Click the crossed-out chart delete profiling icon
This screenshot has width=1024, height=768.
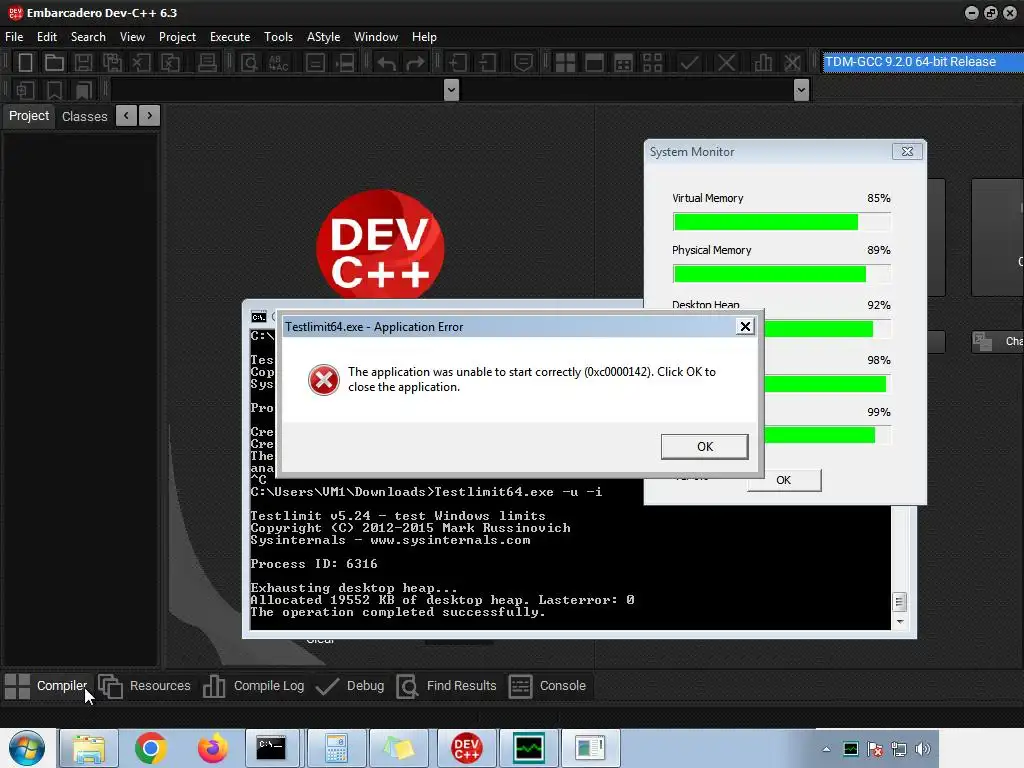pyautogui.click(x=792, y=63)
